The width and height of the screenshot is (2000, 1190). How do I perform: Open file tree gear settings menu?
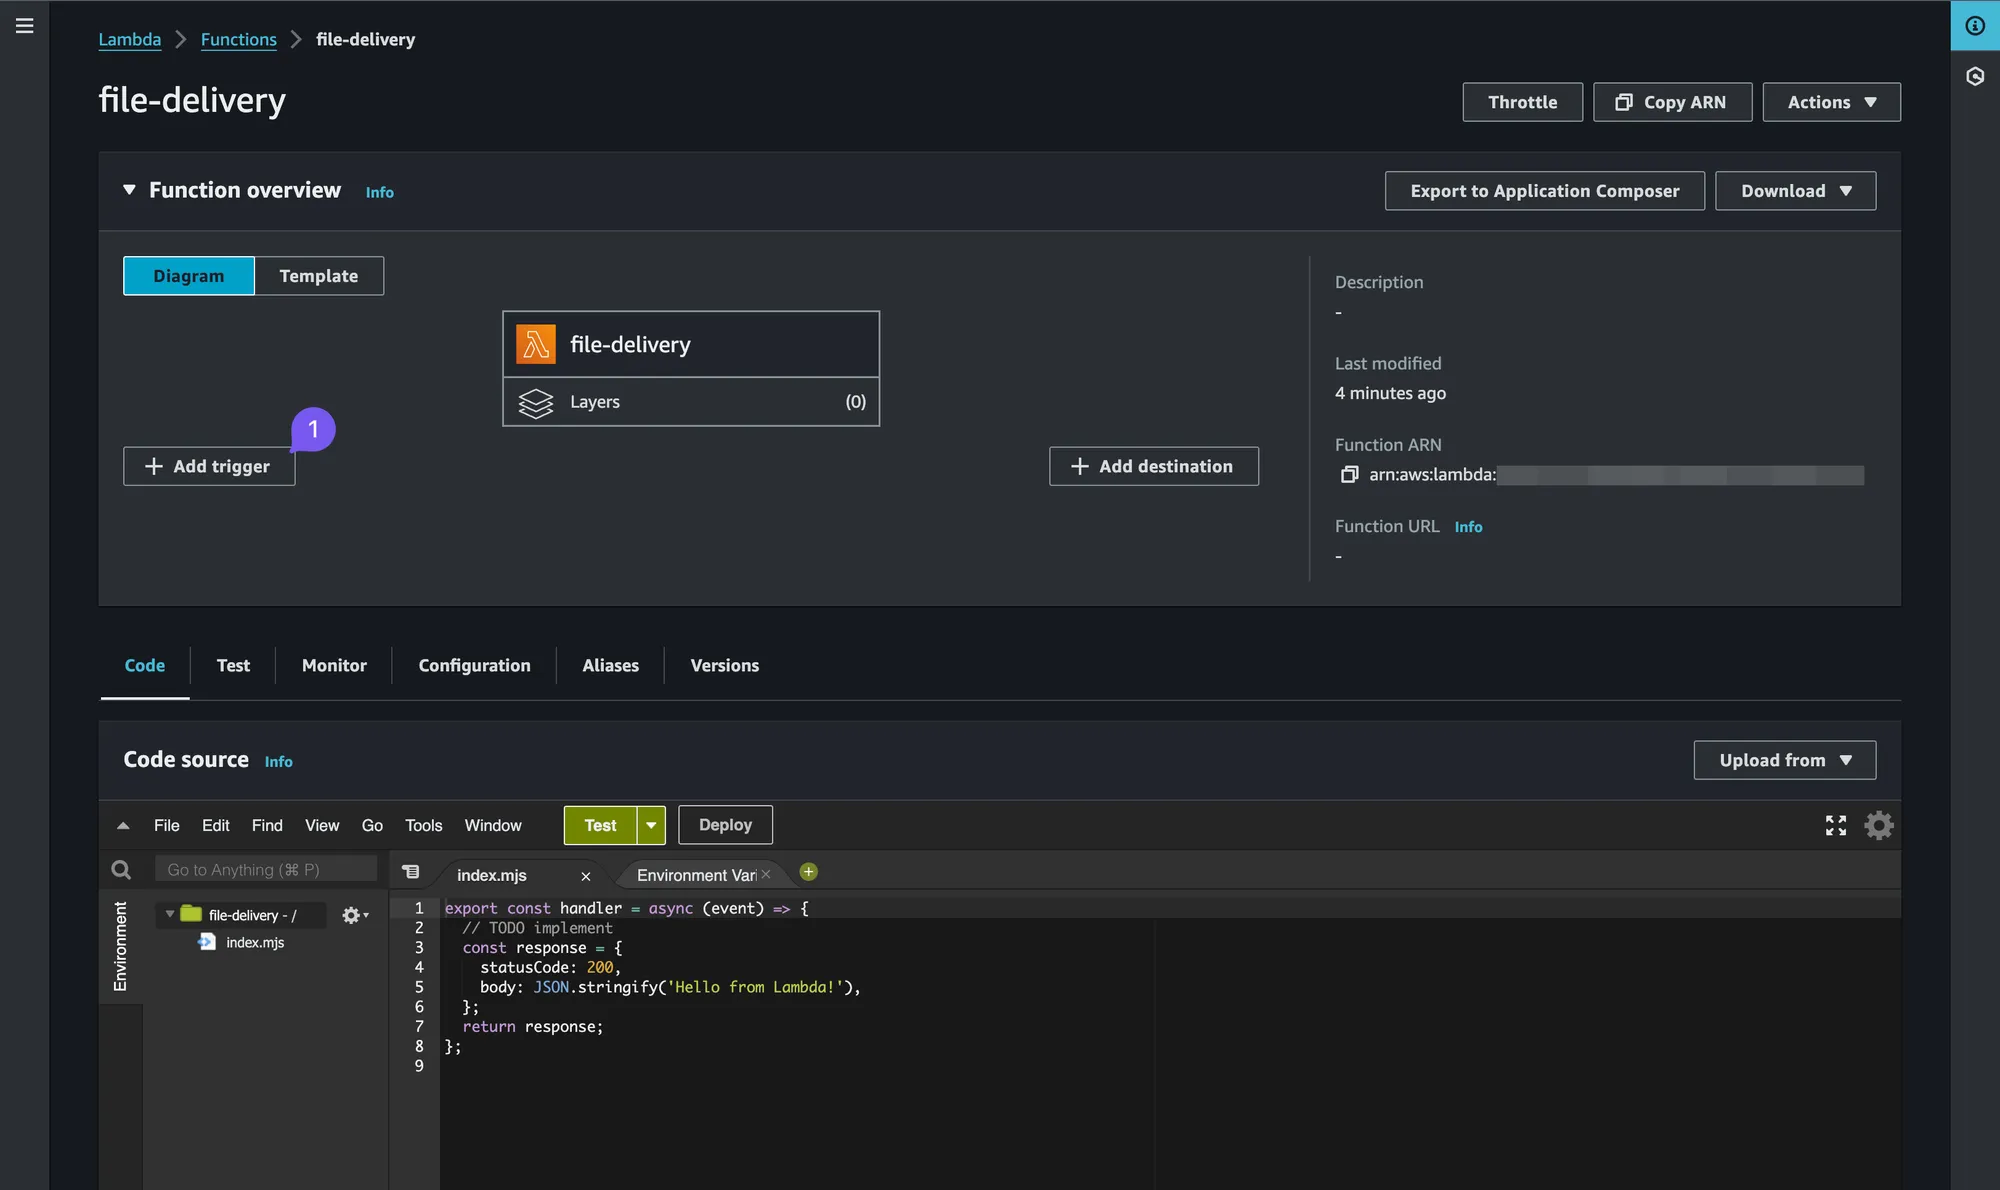(355, 915)
